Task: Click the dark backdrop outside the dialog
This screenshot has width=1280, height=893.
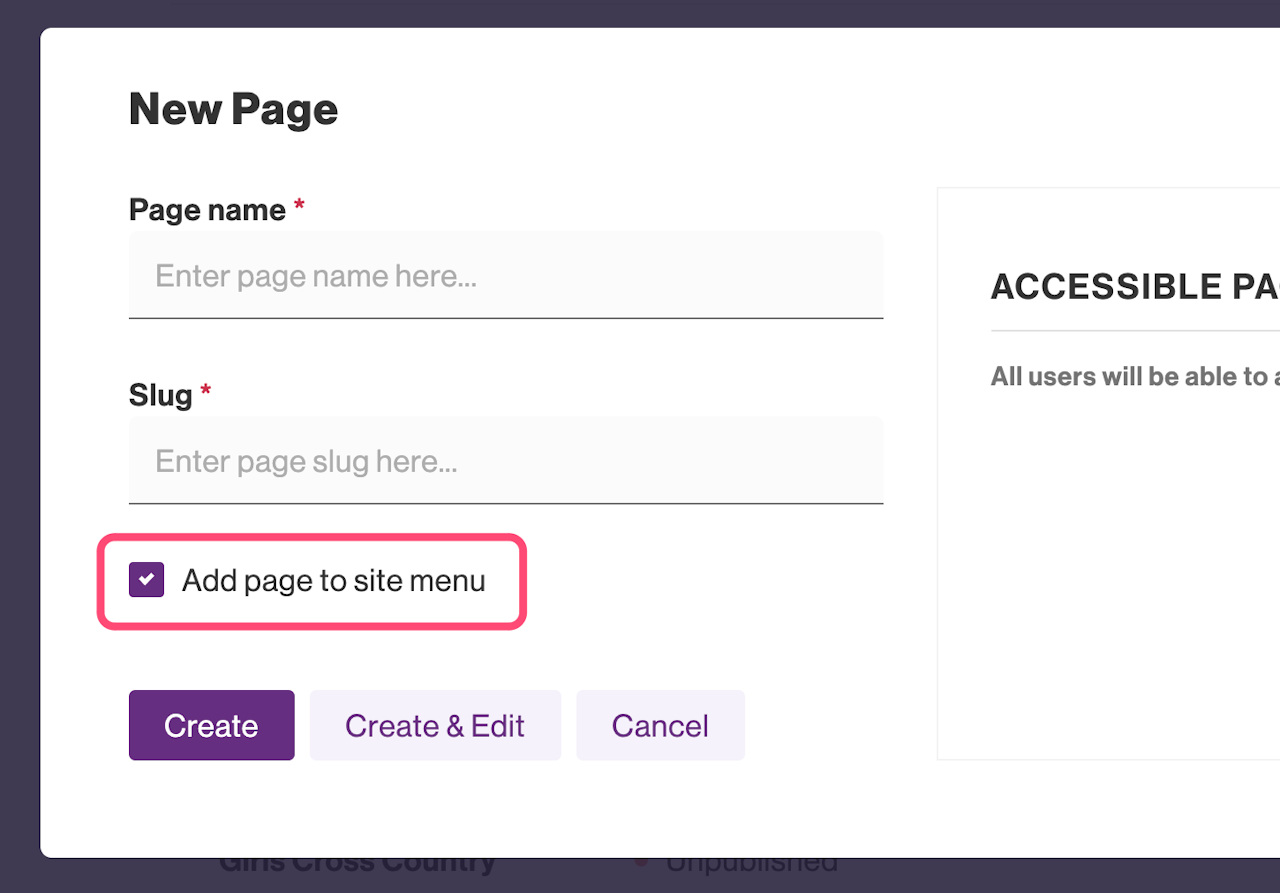Action: pos(18,450)
